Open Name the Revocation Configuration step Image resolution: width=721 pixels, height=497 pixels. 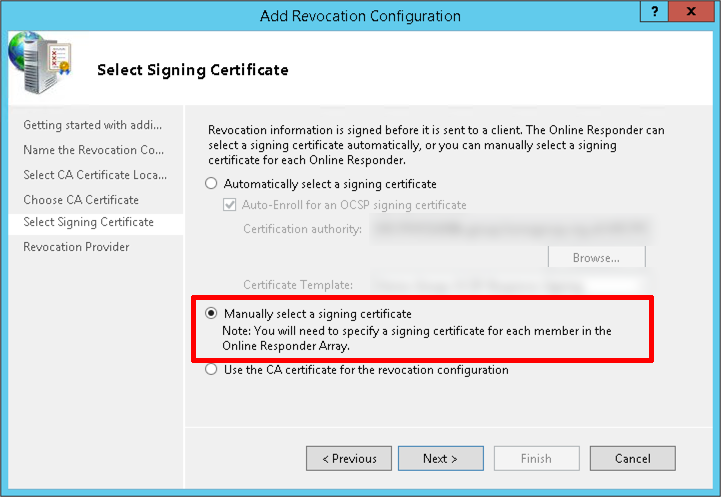pos(93,150)
